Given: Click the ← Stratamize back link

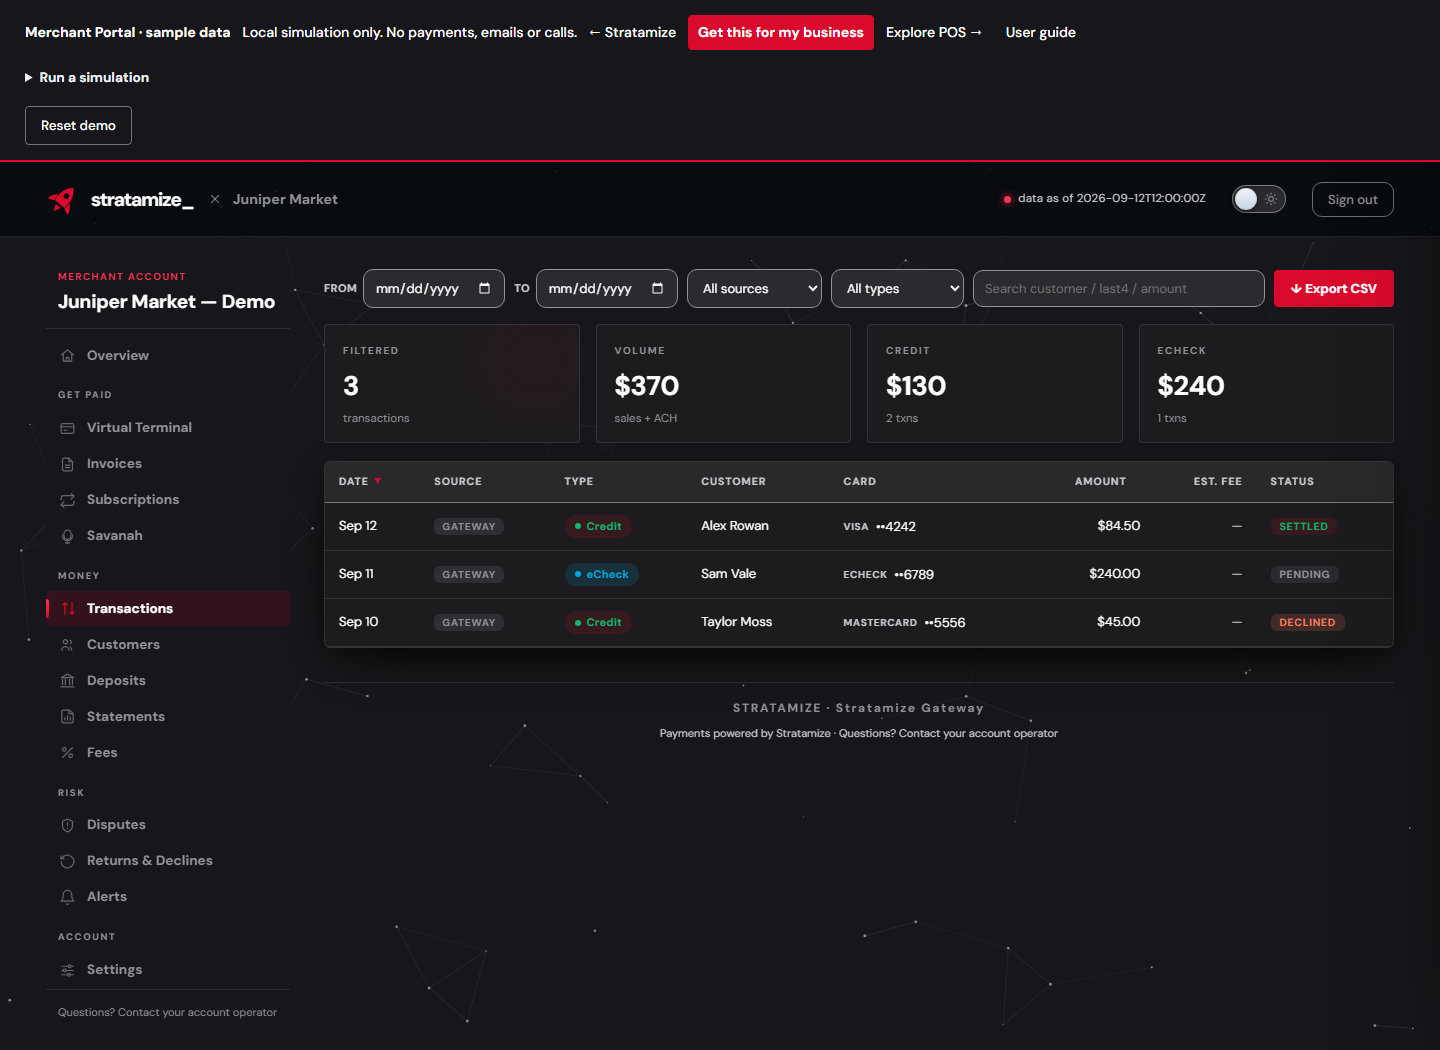Looking at the screenshot, I should (632, 32).
